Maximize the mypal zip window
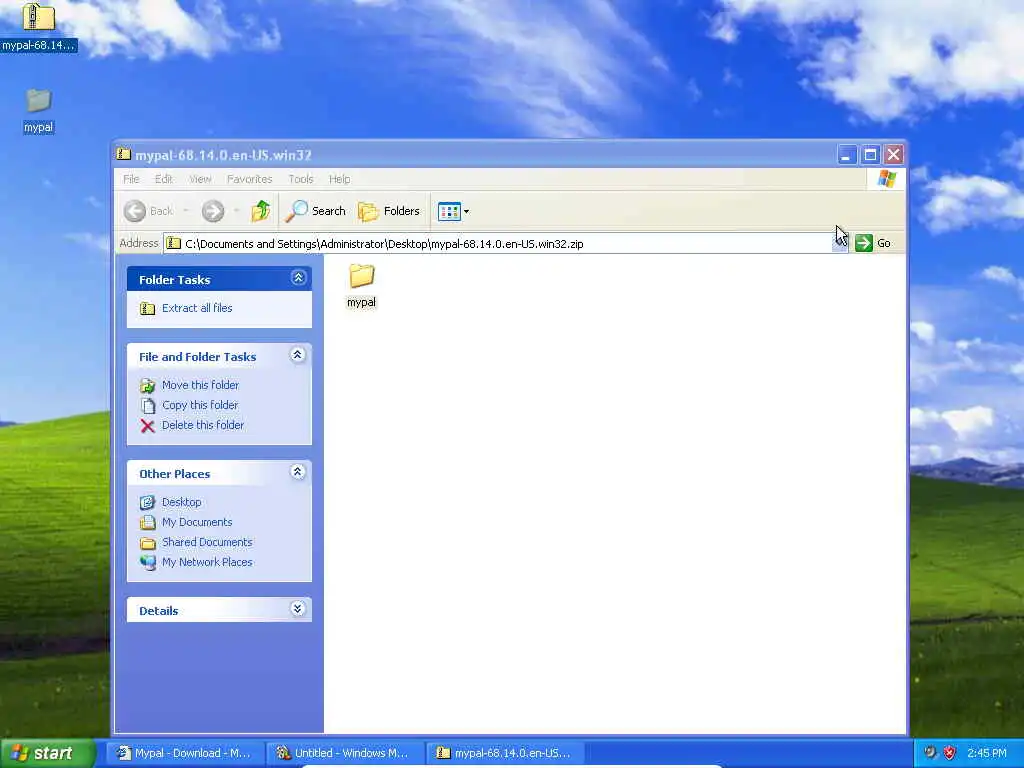 [871, 155]
